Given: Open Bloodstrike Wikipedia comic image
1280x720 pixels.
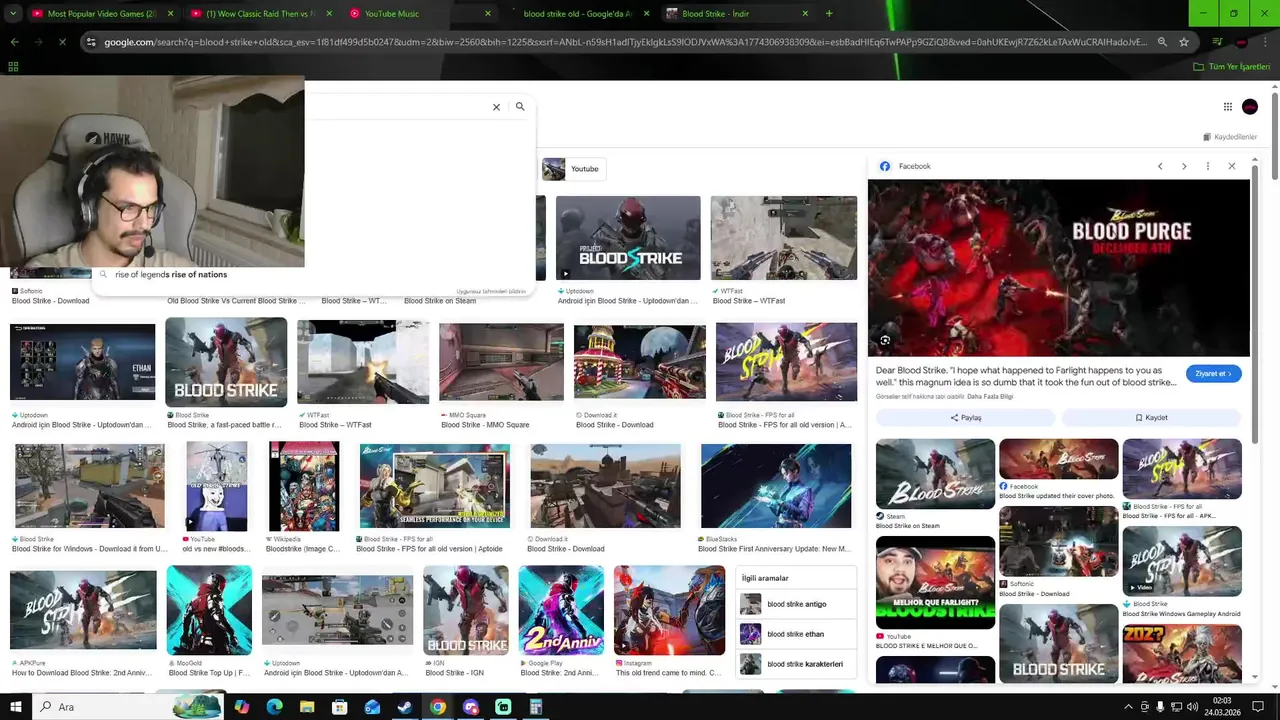Looking at the screenshot, I should 304,487.
